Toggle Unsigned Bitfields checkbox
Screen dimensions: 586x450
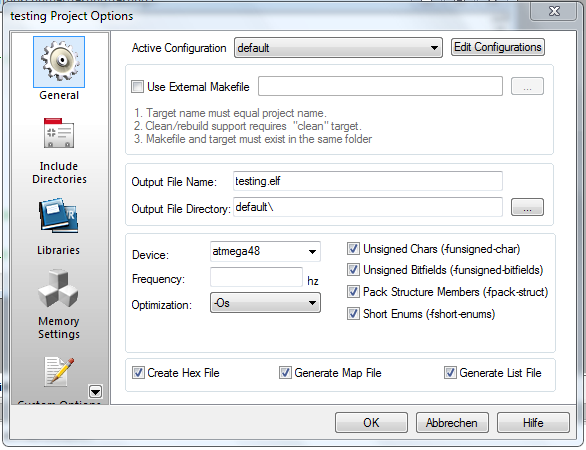coord(353,269)
